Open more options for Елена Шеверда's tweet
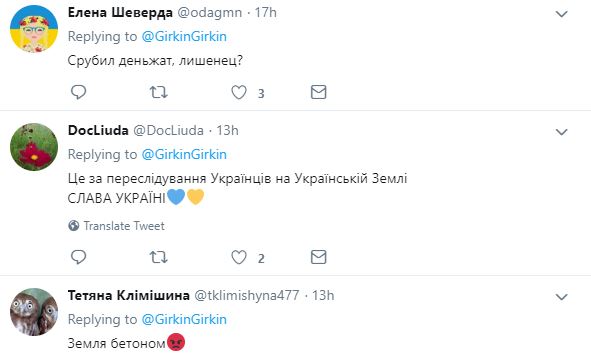This screenshot has width=591, height=363. tap(562, 14)
